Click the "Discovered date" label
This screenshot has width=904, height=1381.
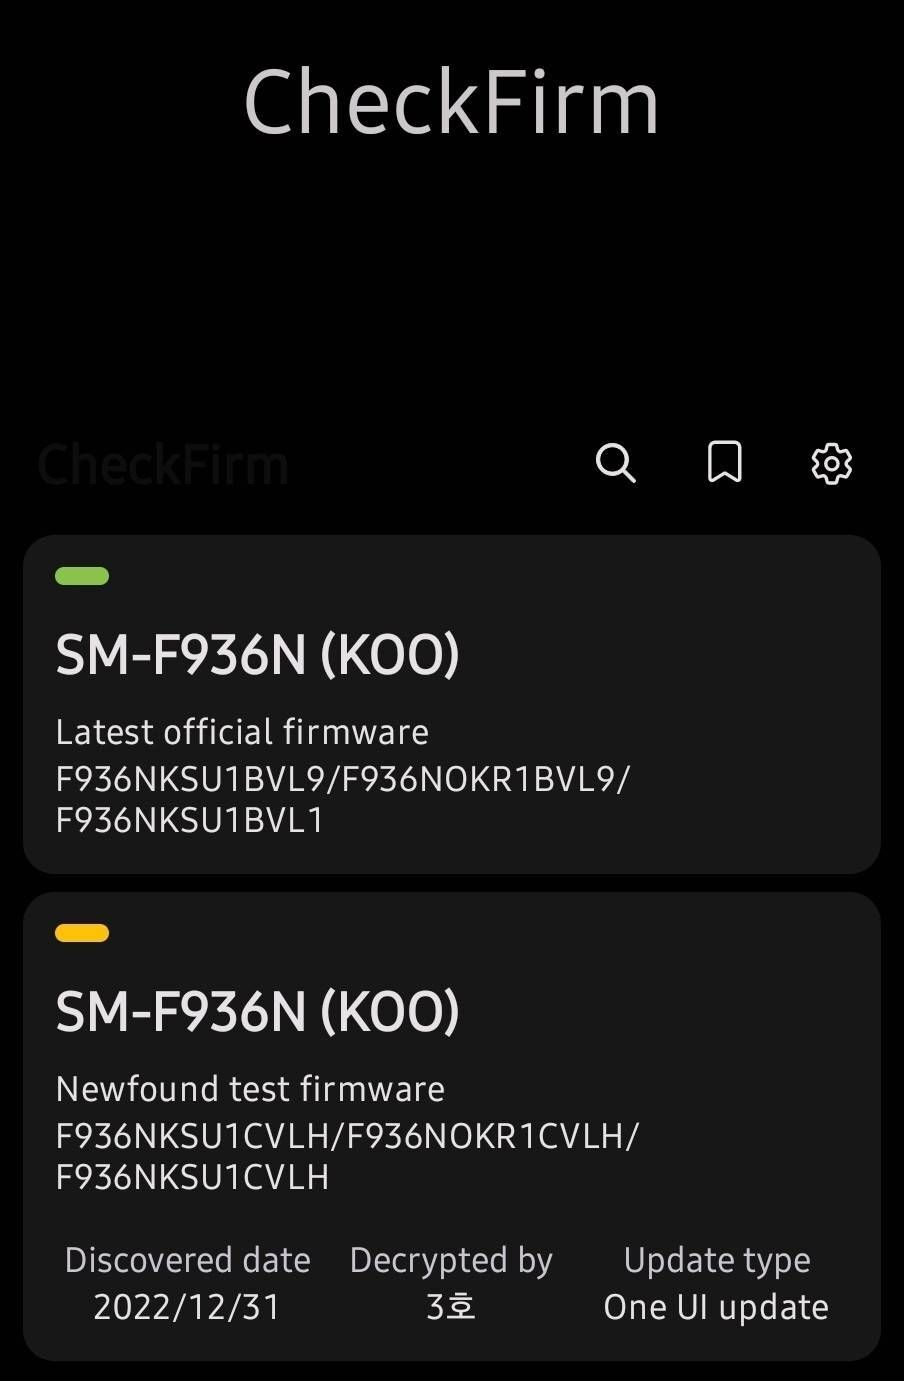(x=187, y=1260)
